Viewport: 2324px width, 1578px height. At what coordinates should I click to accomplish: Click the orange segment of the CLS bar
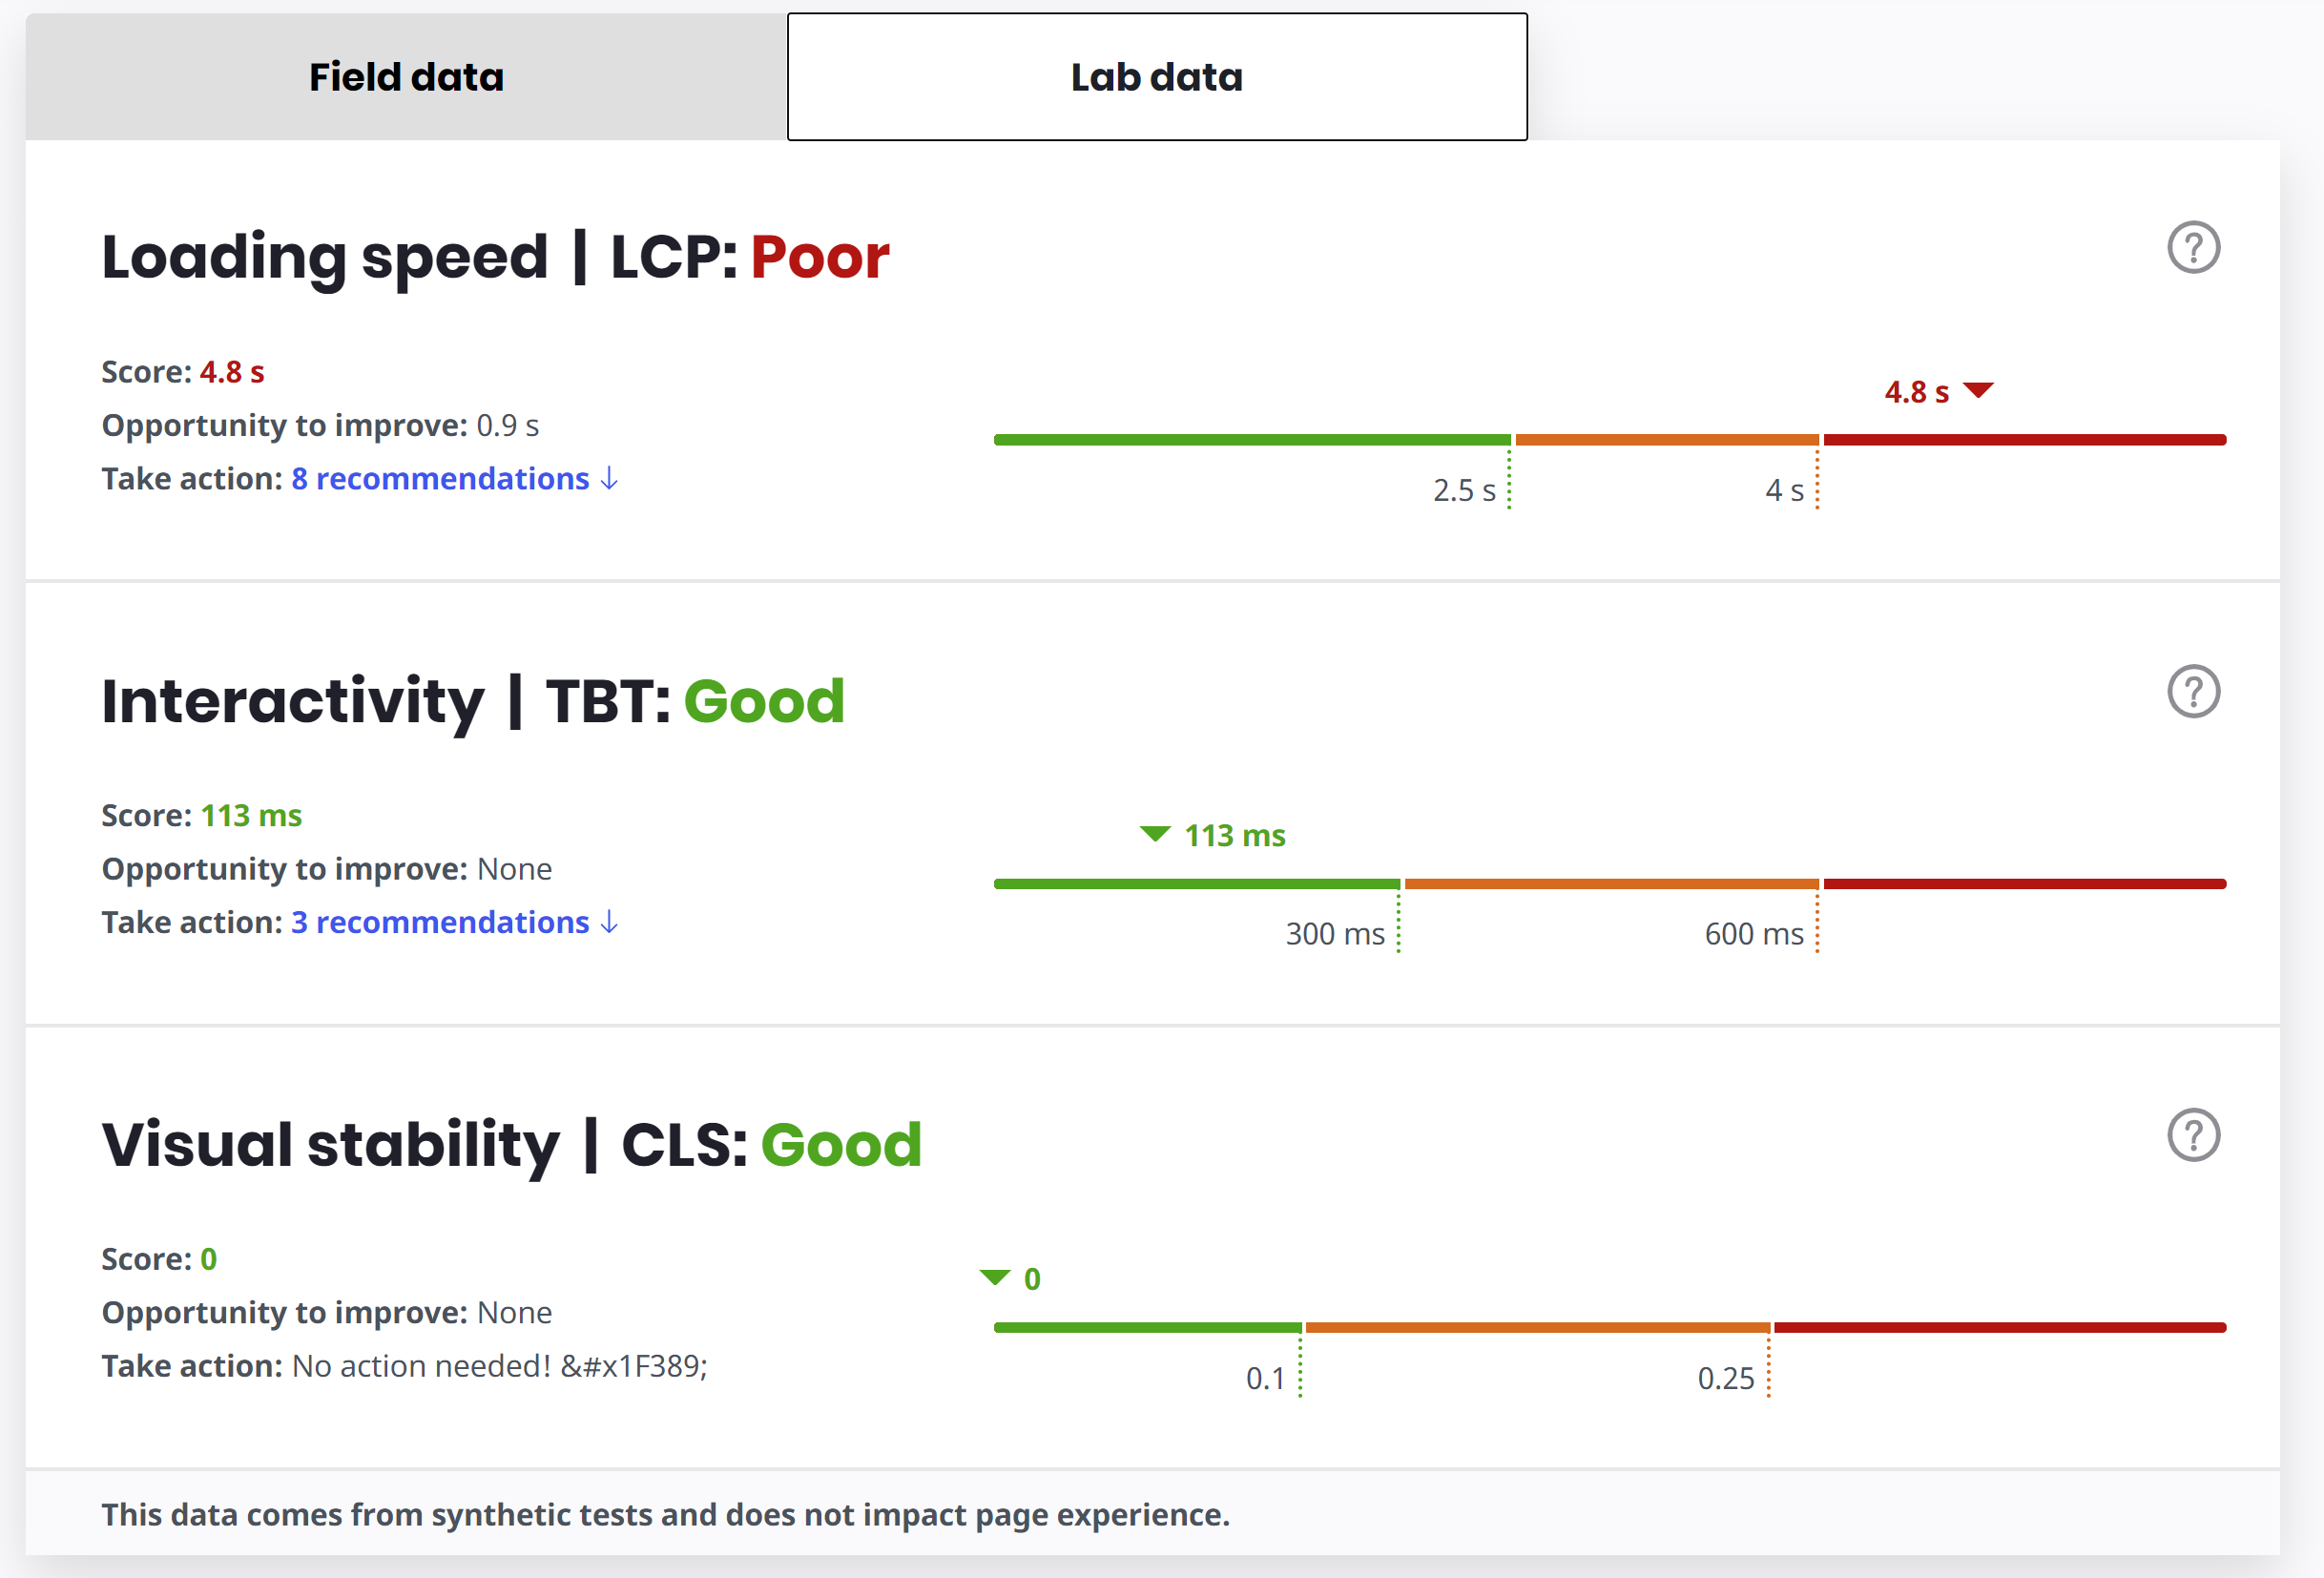1537,1328
